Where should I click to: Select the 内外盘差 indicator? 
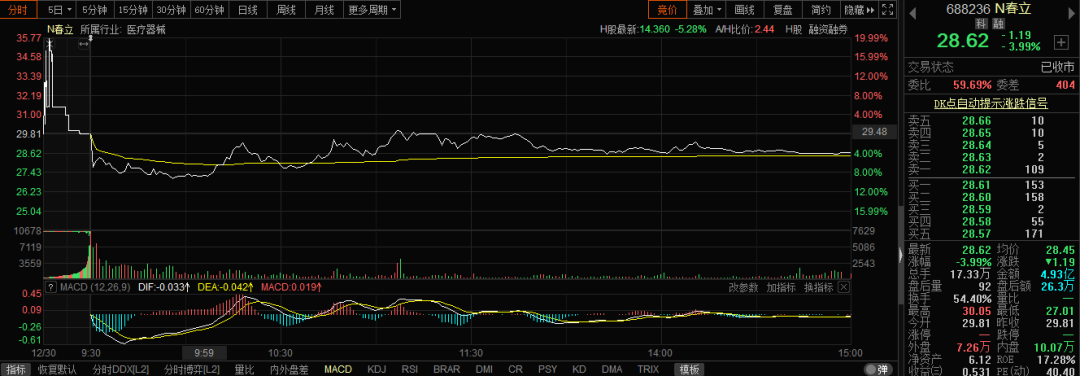point(289,369)
